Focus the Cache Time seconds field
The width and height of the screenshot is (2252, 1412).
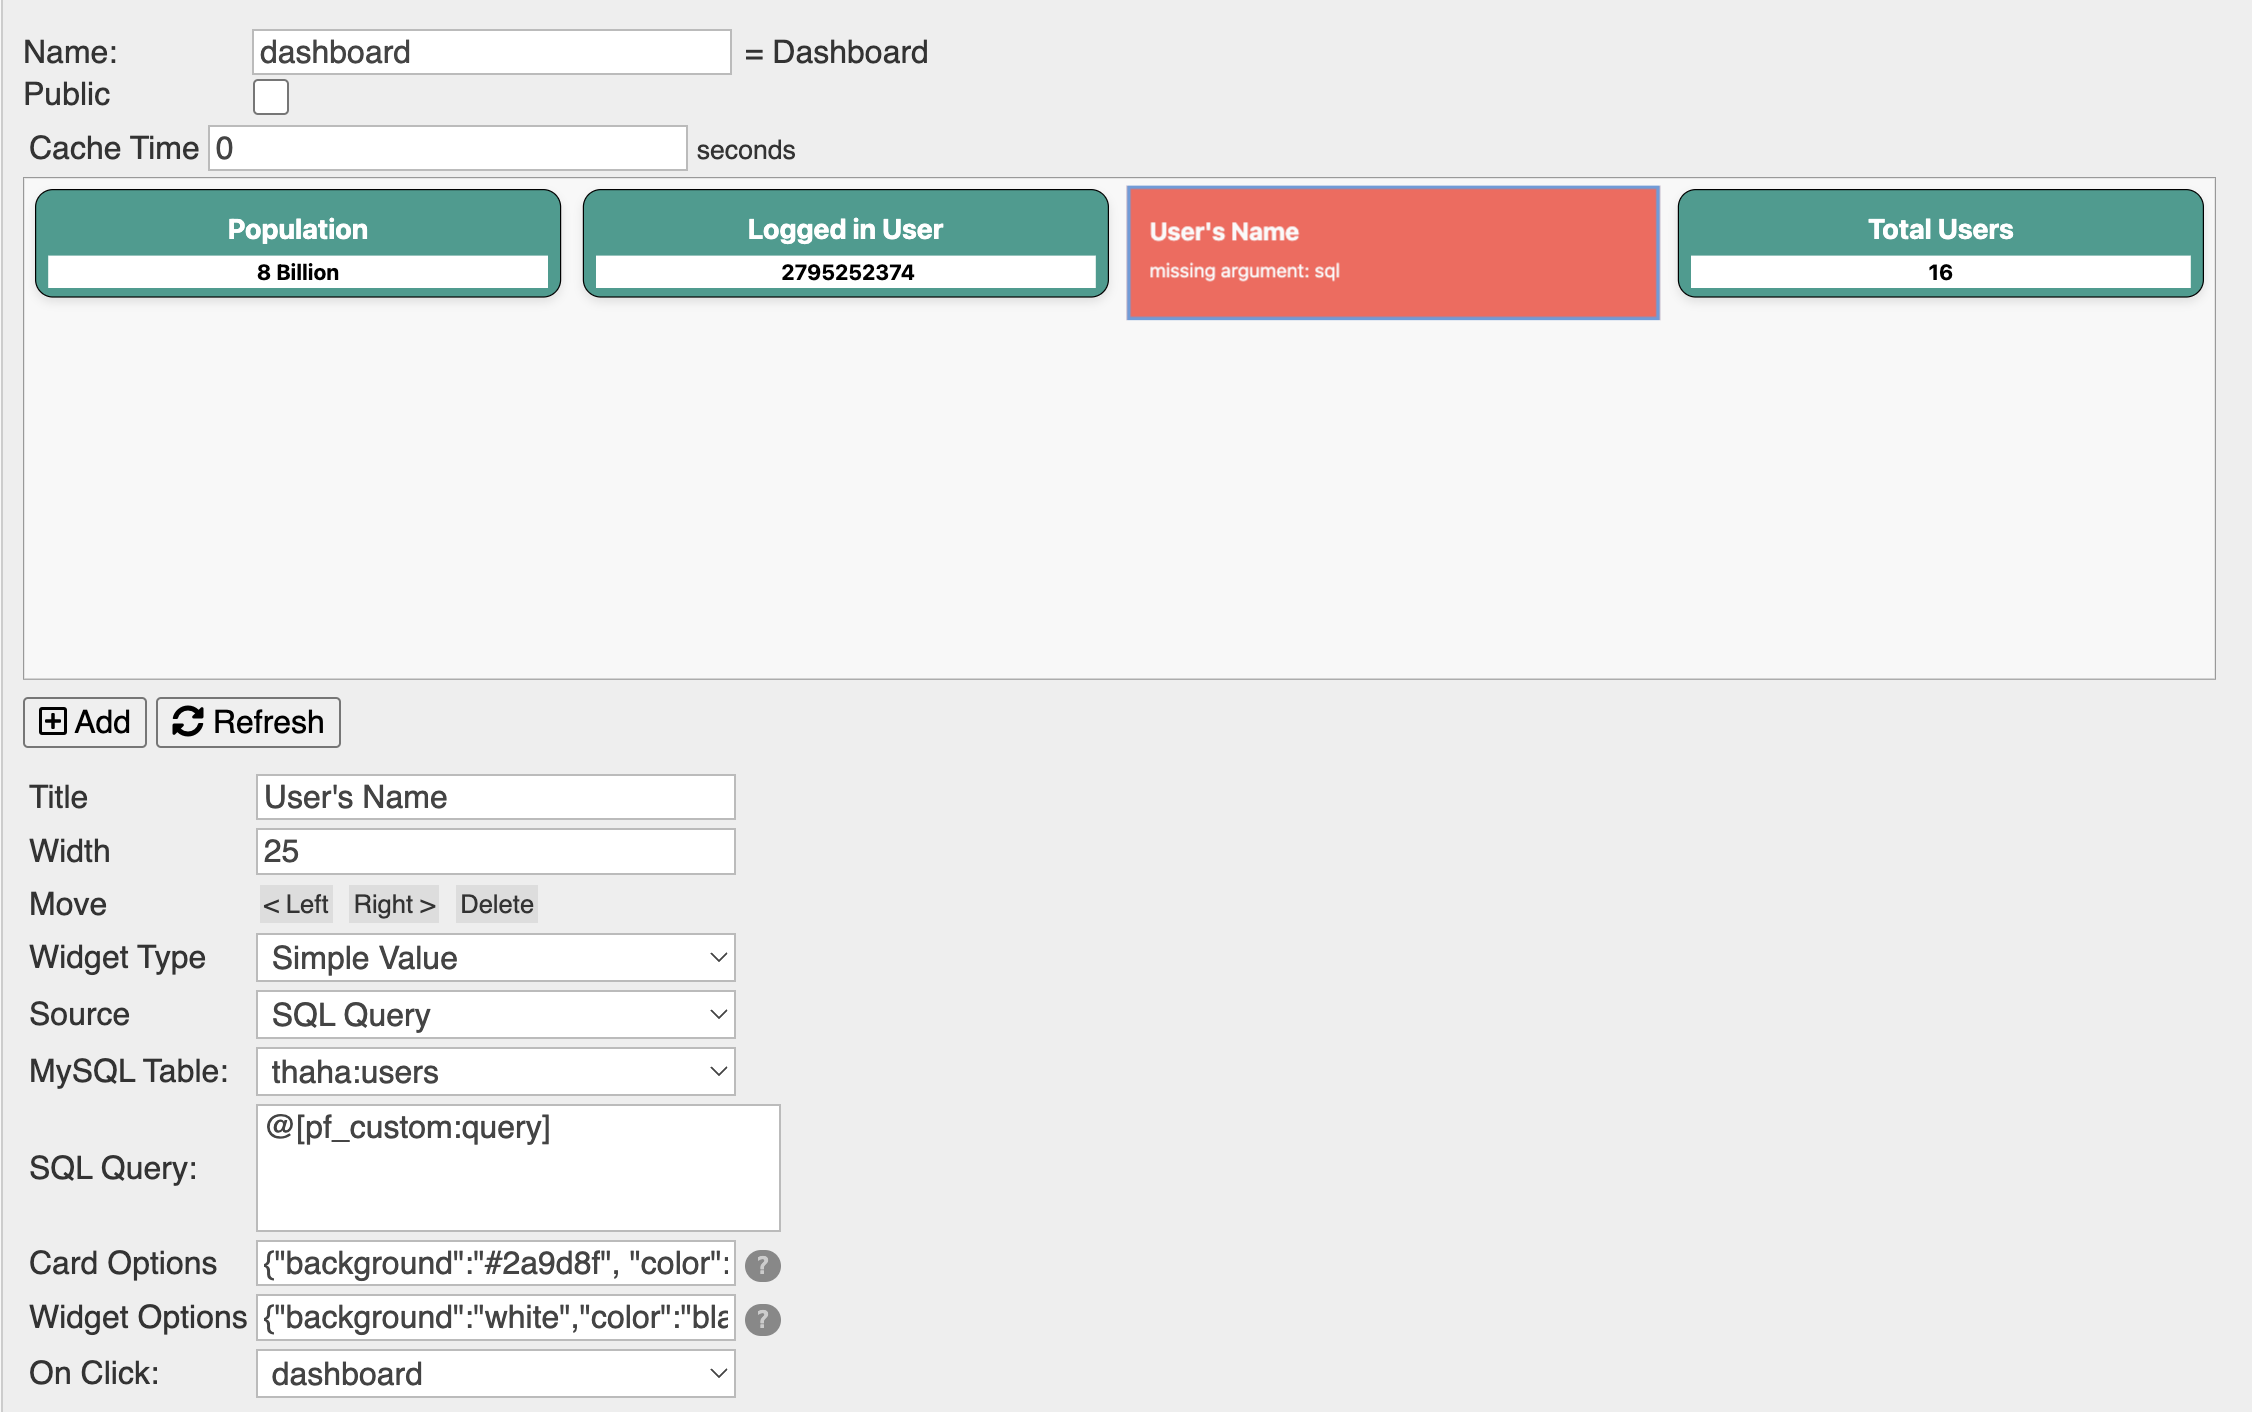click(x=447, y=148)
